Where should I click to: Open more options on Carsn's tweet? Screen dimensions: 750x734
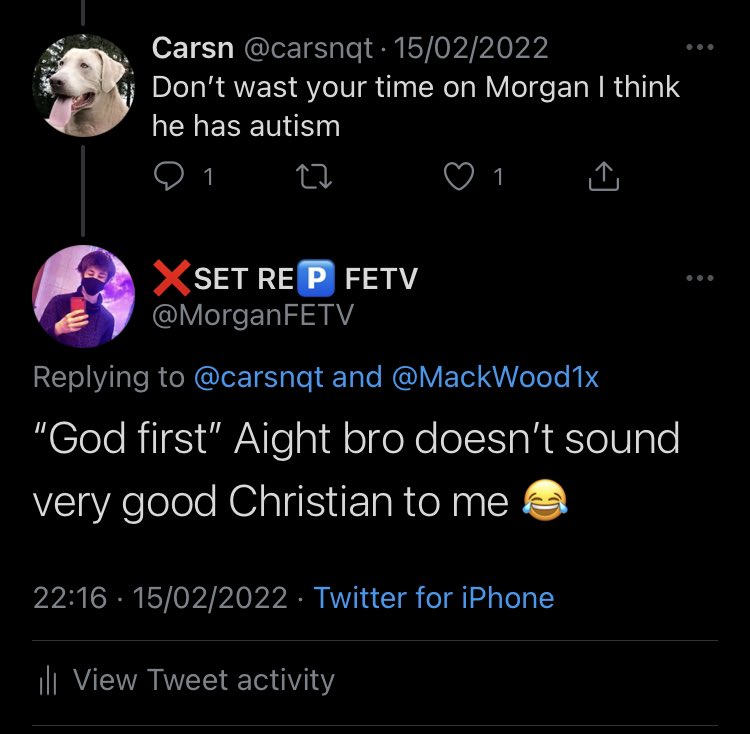(700, 48)
